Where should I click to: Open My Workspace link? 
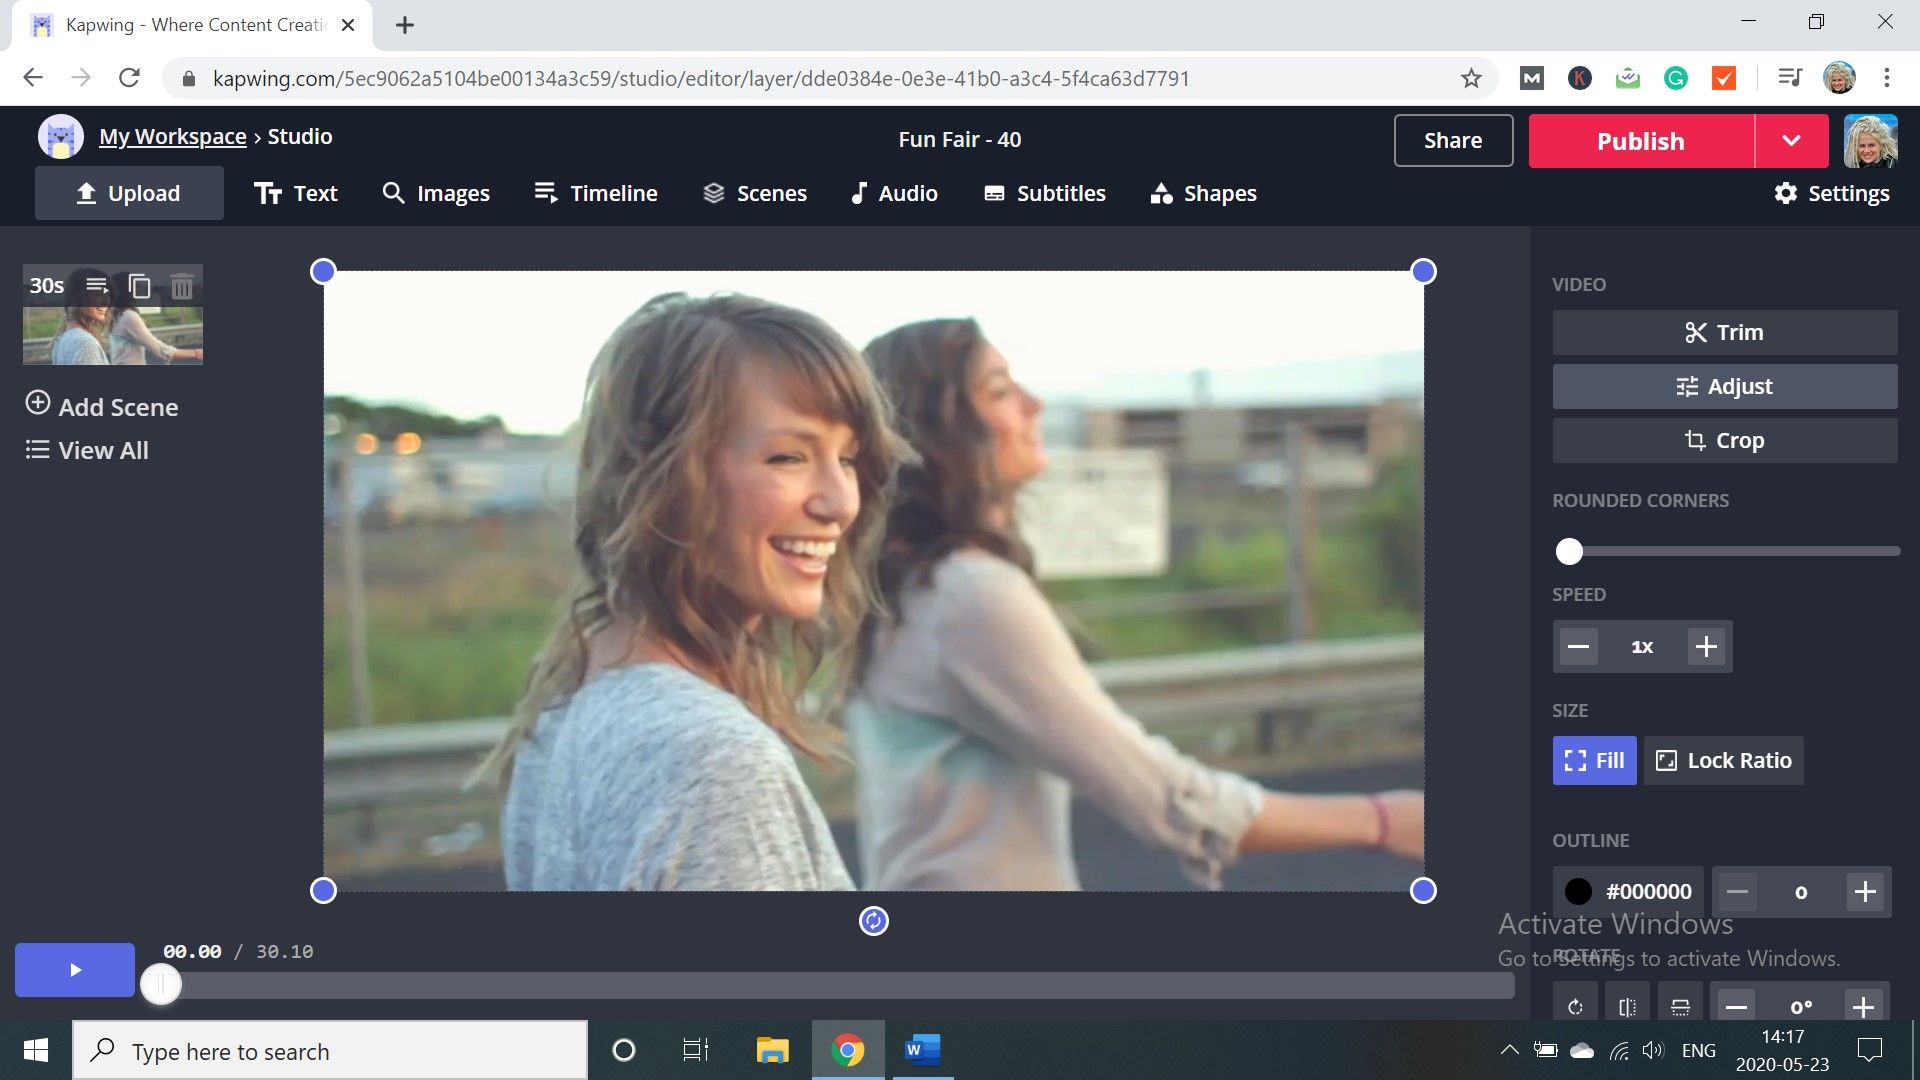(x=172, y=137)
